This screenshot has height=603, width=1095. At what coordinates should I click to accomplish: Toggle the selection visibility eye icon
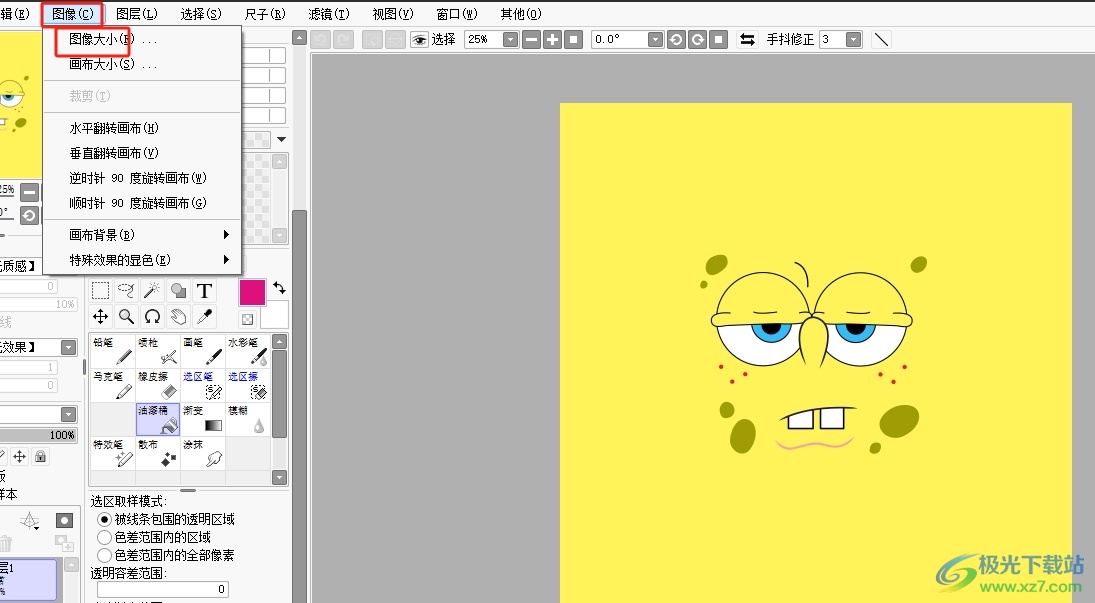coord(419,40)
